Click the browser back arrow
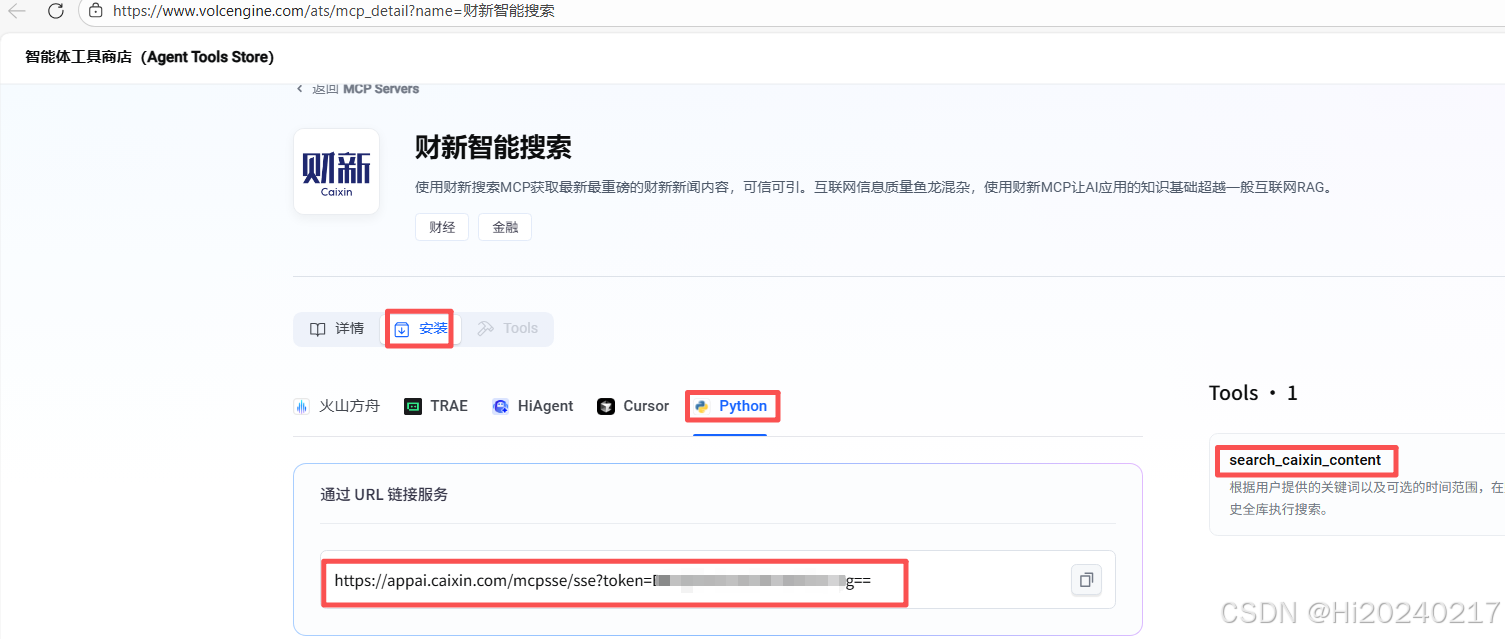The width and height of the screenshot is (1505, 639). point(17,11)
